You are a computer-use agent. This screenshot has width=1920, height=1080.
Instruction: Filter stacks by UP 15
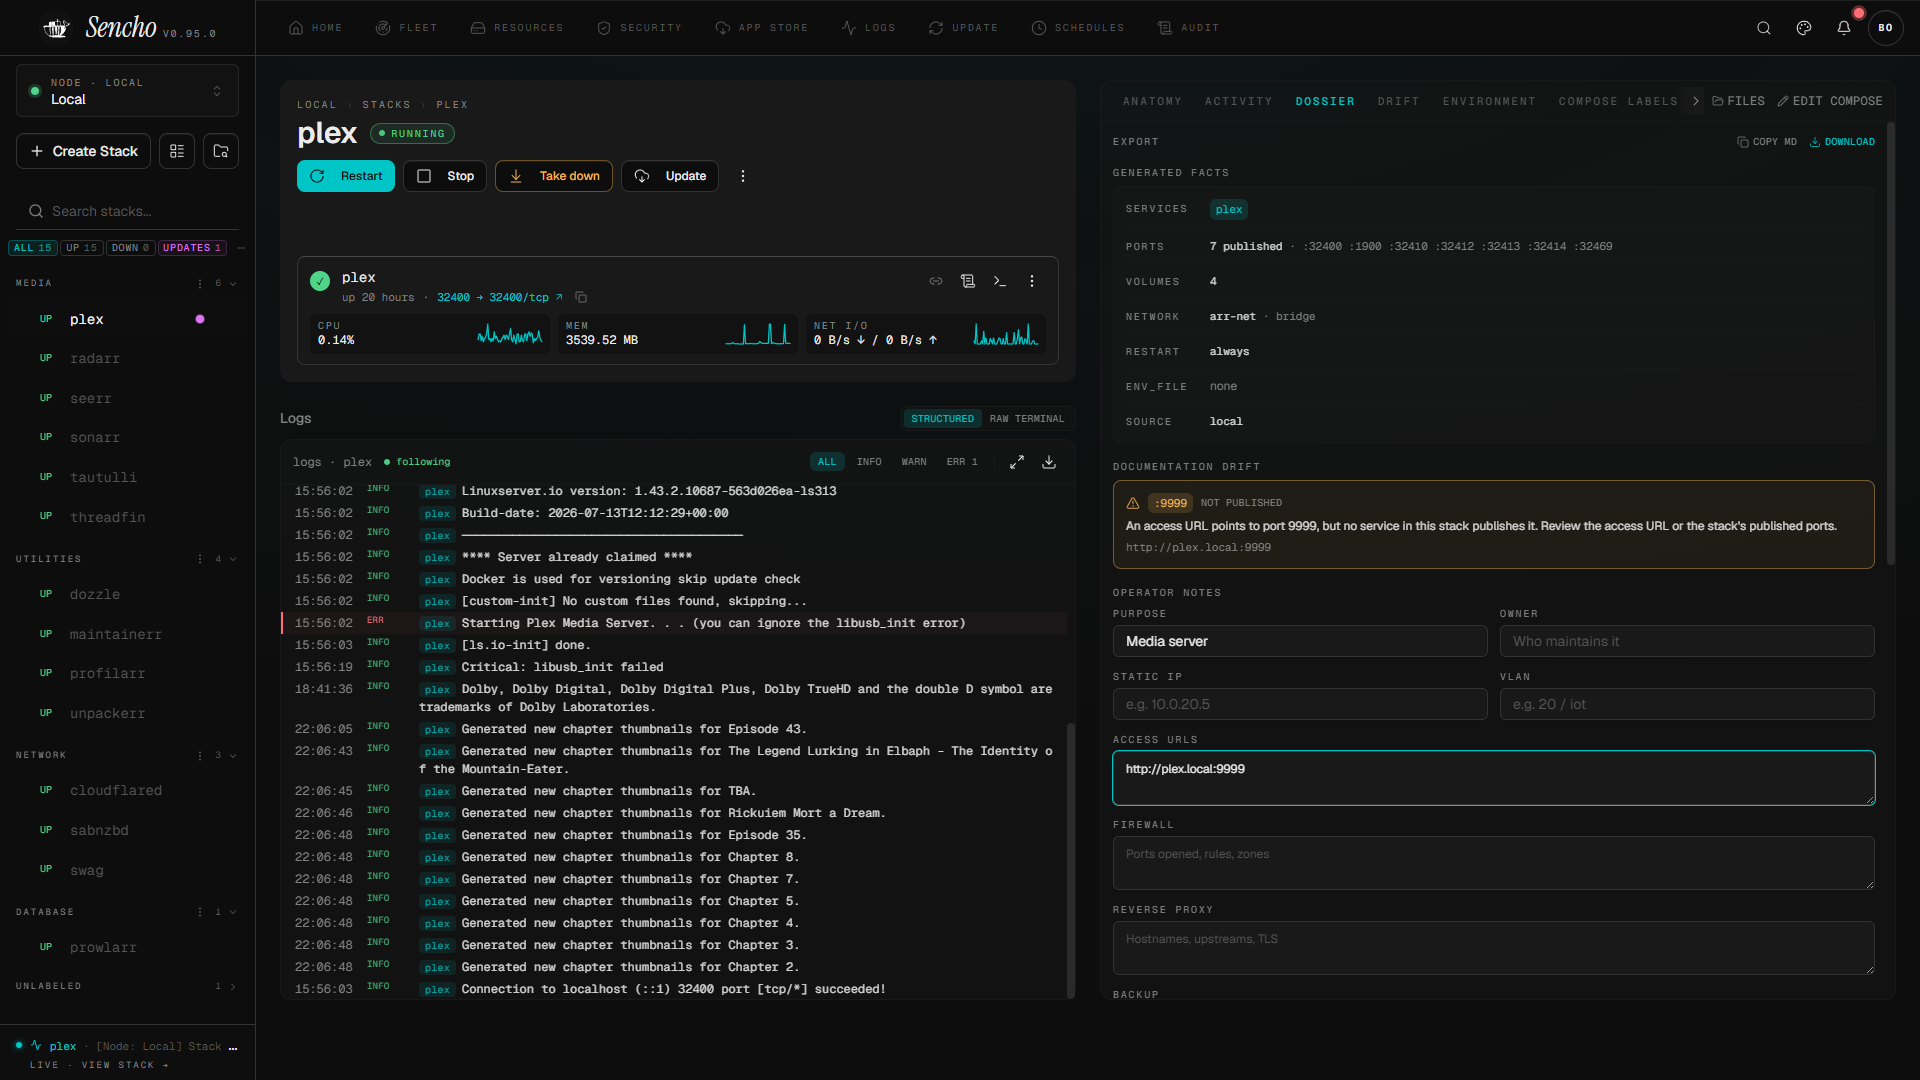click(82, 248)
